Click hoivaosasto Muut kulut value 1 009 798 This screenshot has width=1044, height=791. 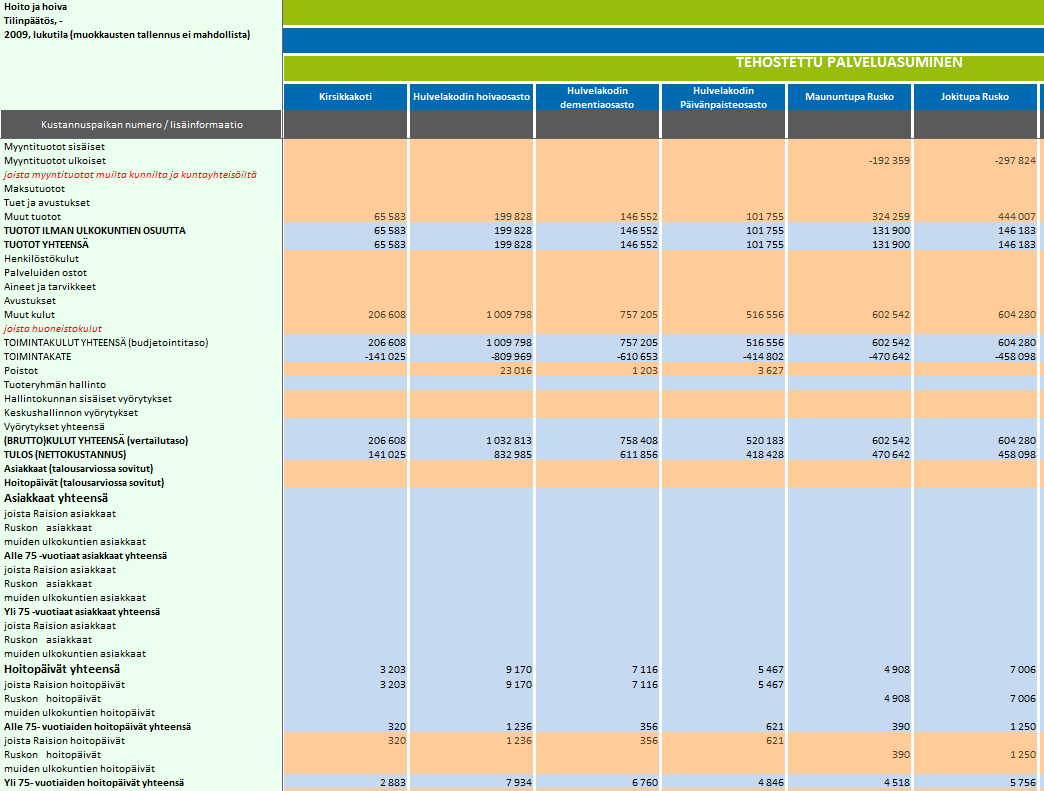509,314
